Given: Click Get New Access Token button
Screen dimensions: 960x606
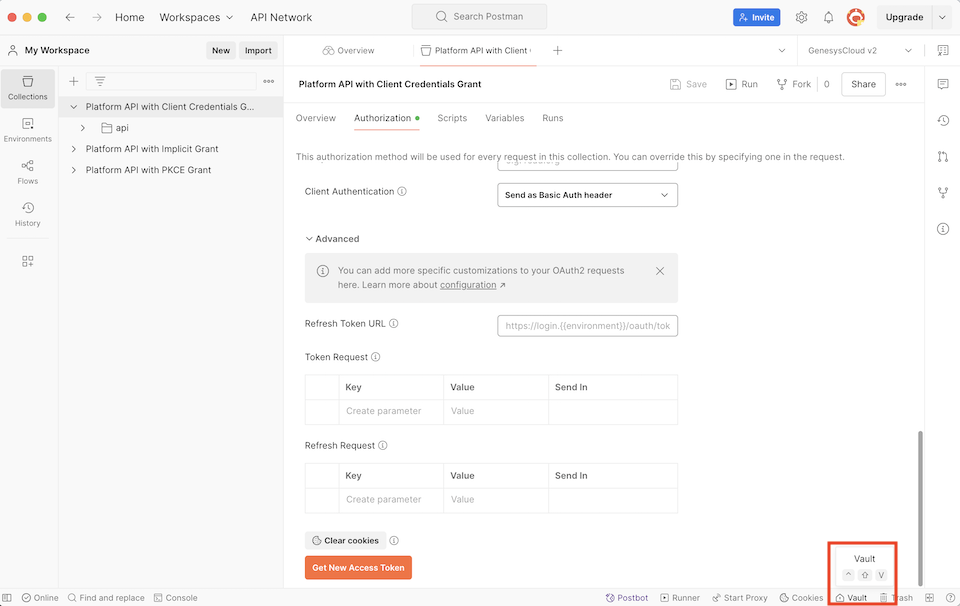Looking at the screenshot, I should pos(358,566).
